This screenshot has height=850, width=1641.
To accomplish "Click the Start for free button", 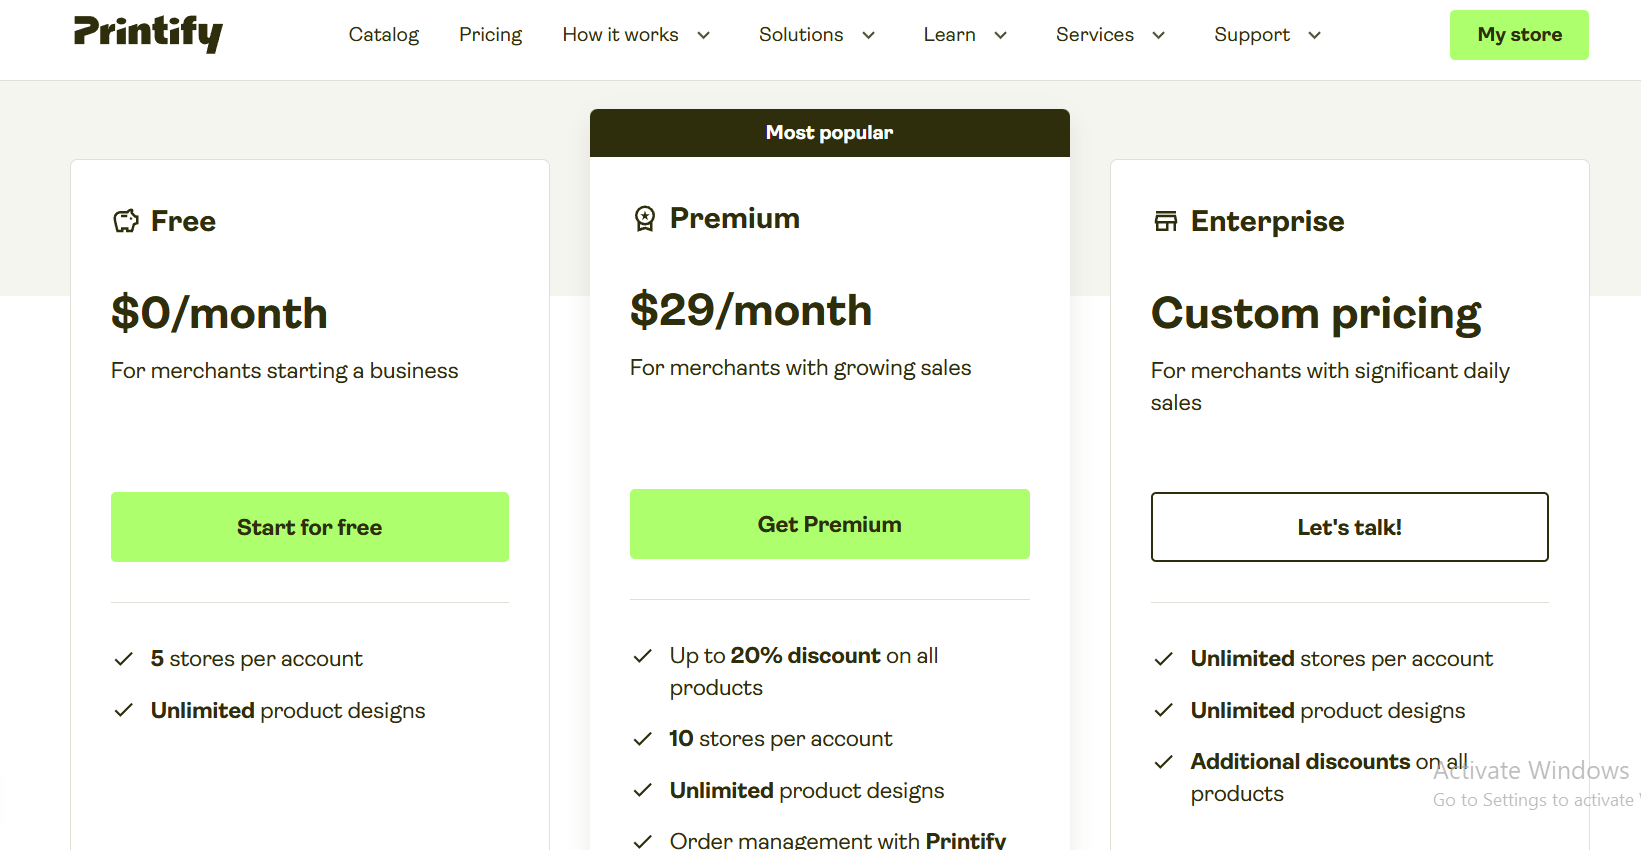I will tap(310, 527).
